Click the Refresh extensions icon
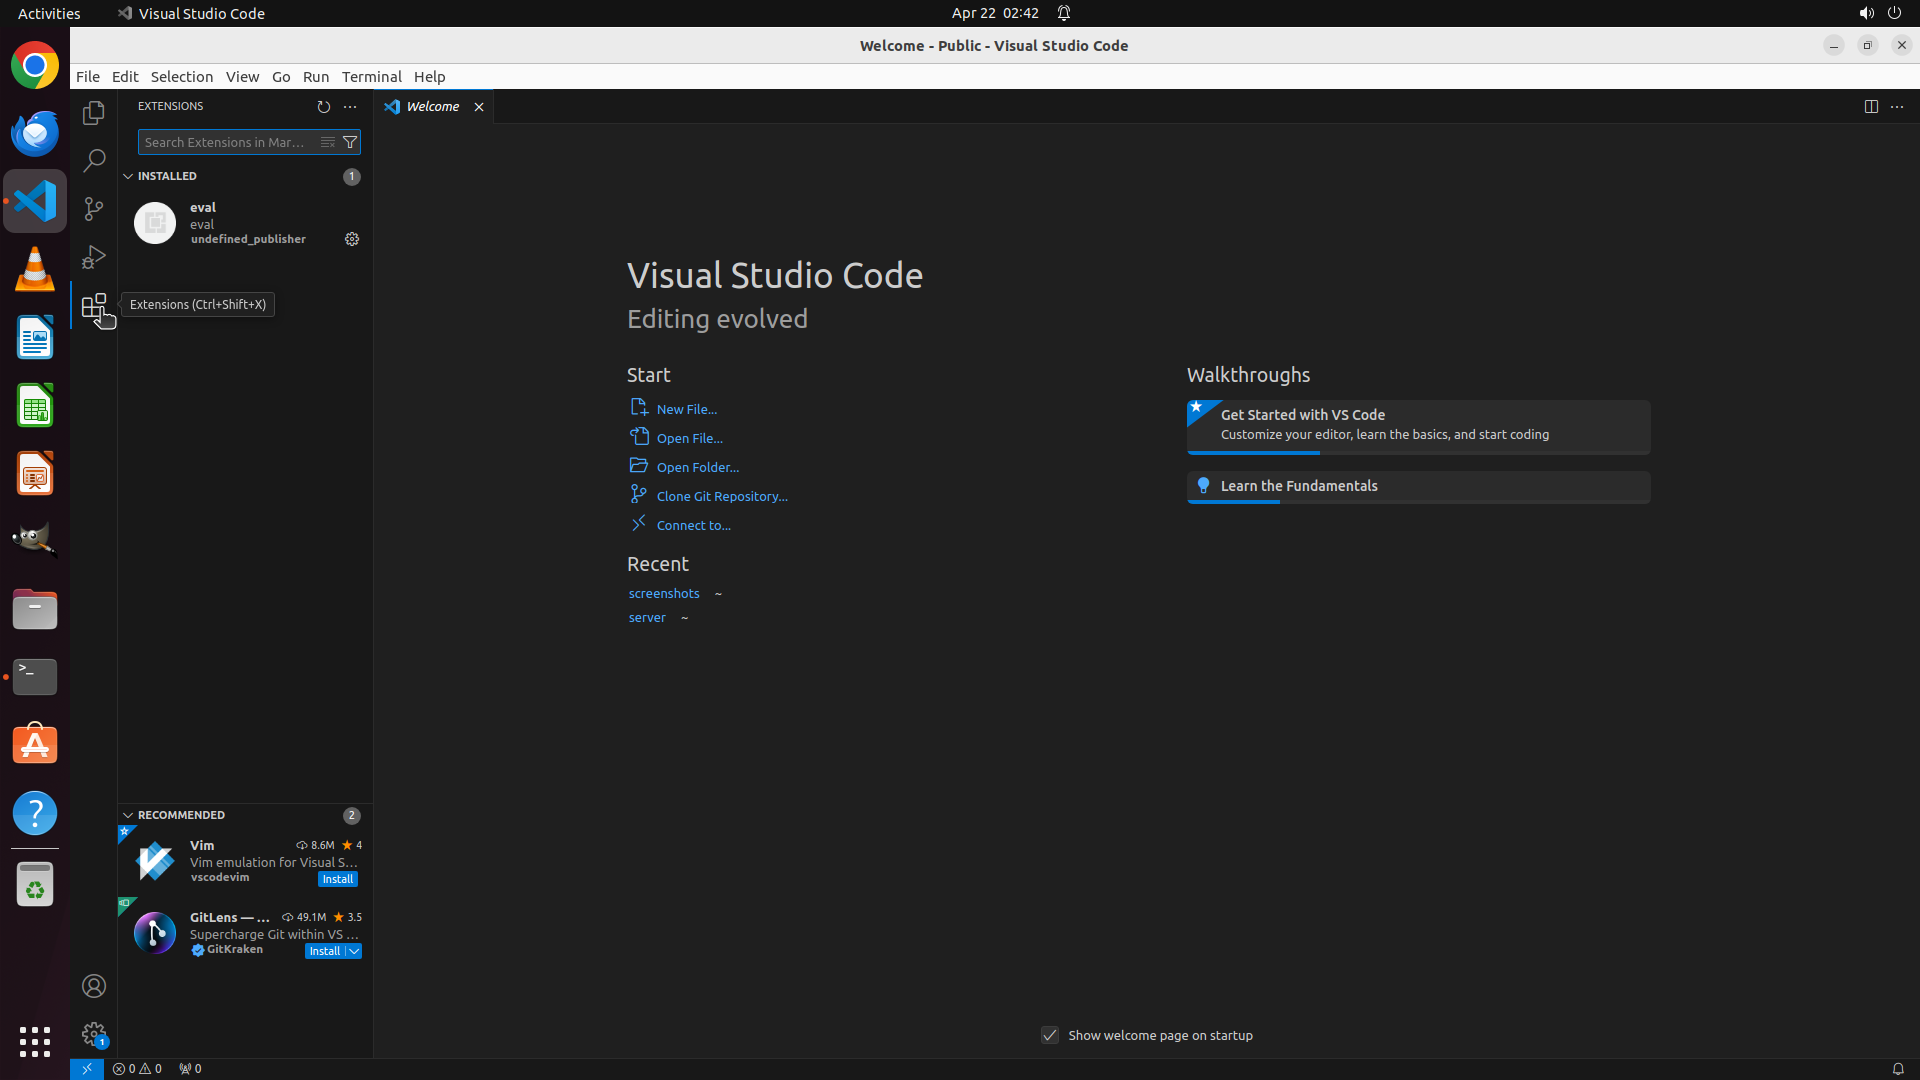Screen dimensions: 1920x1080 (323, 107)
